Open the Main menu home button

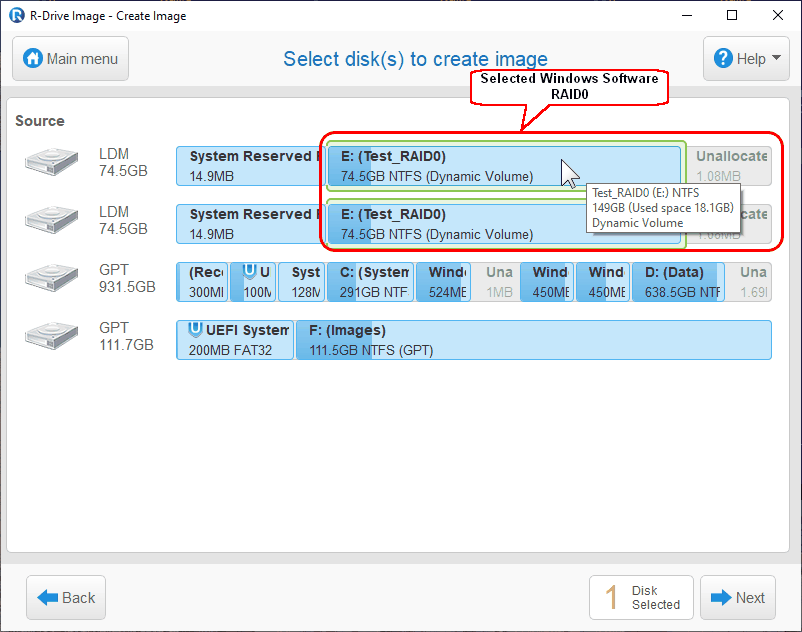click(x=71, y=59)
